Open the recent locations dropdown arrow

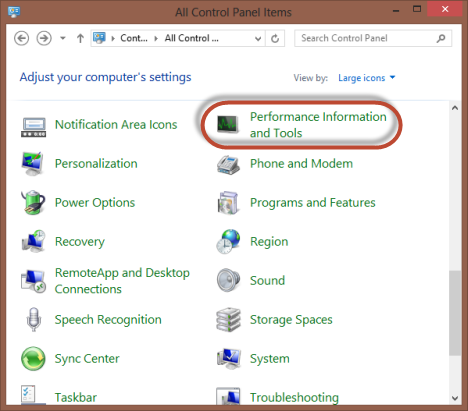coord(62,38)
